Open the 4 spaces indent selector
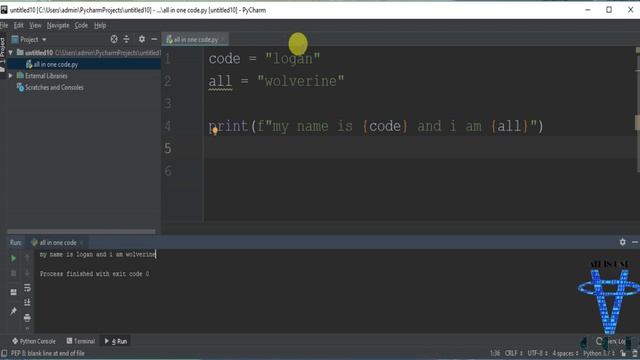640x360 pixels. 565,353
